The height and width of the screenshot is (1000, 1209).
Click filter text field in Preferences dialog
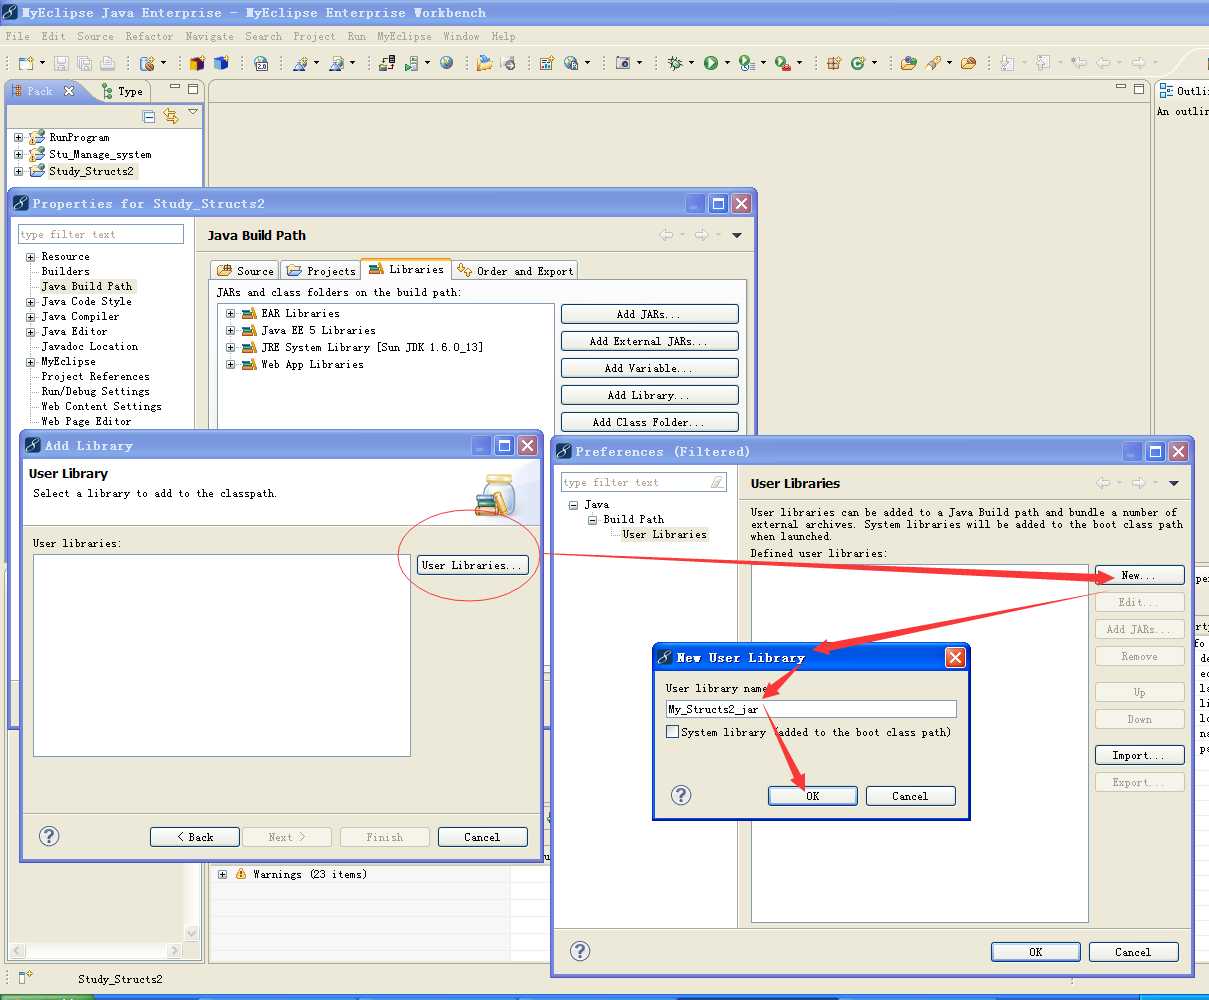point(644,482)
